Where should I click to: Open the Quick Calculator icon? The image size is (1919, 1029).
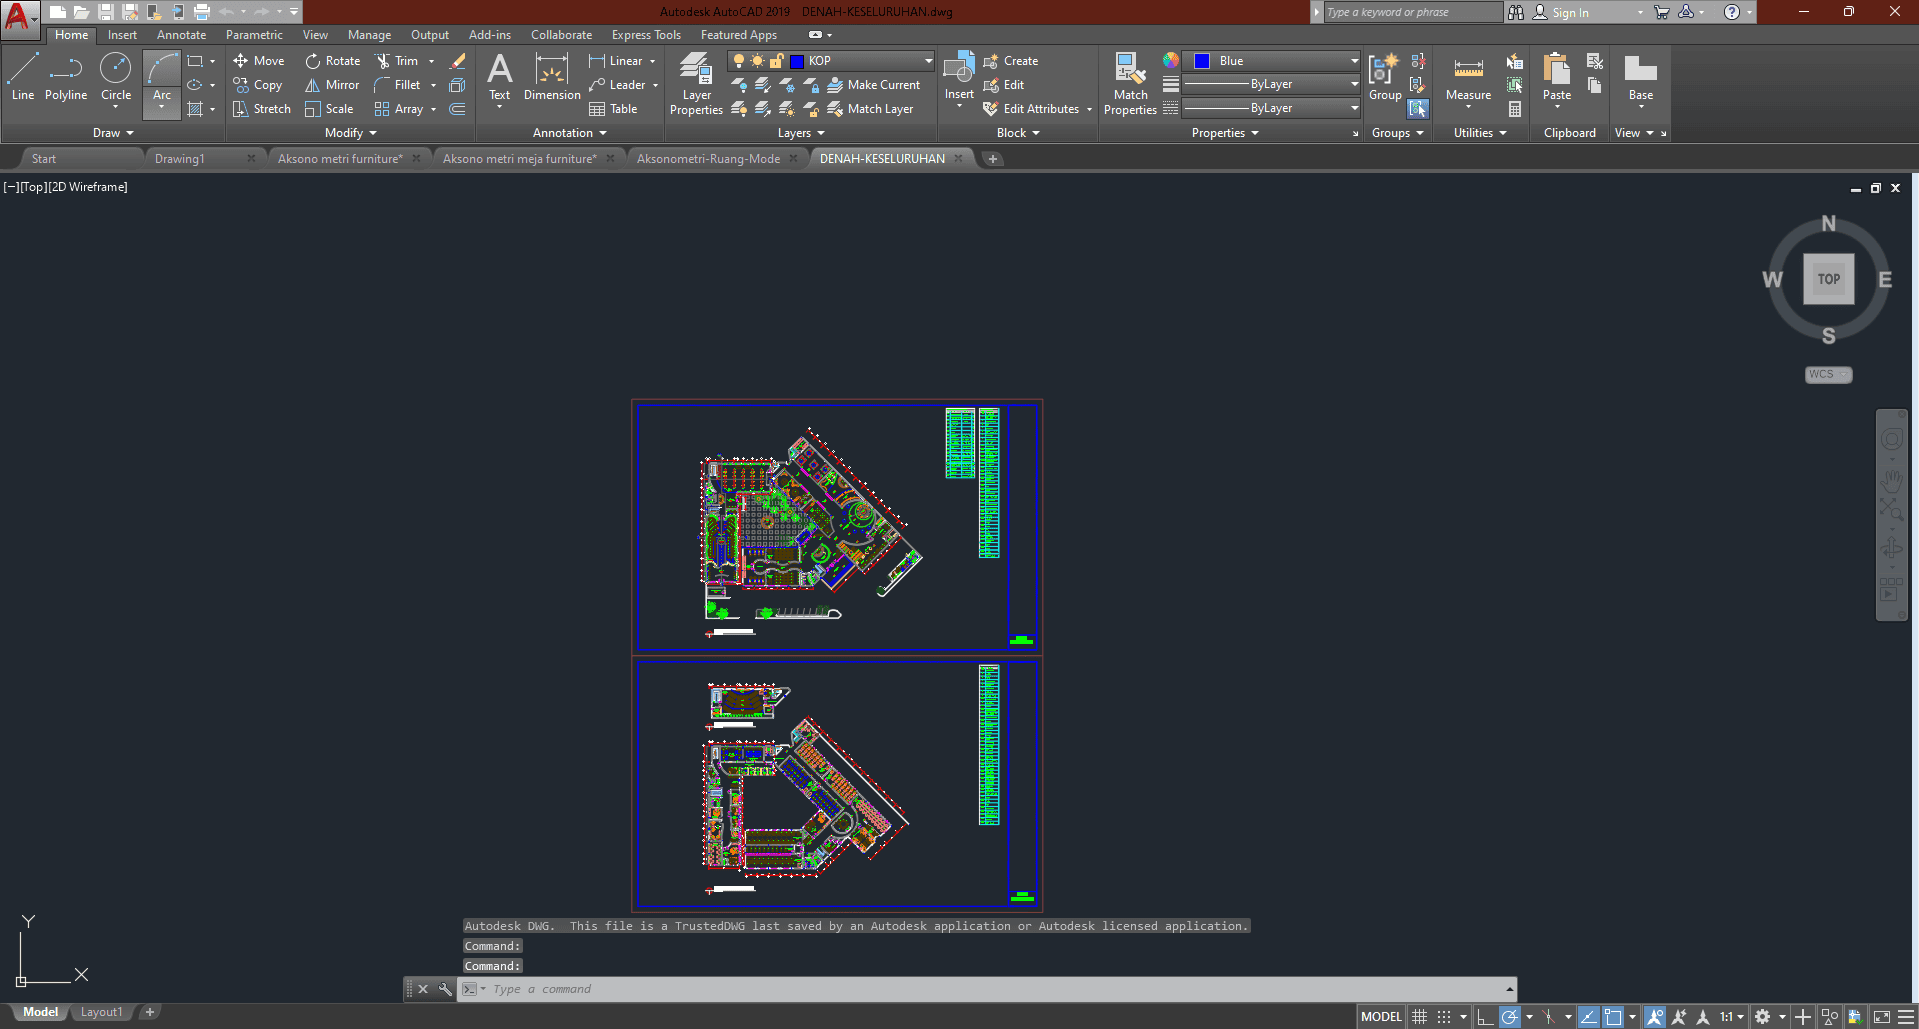[x=1515, y=109]
